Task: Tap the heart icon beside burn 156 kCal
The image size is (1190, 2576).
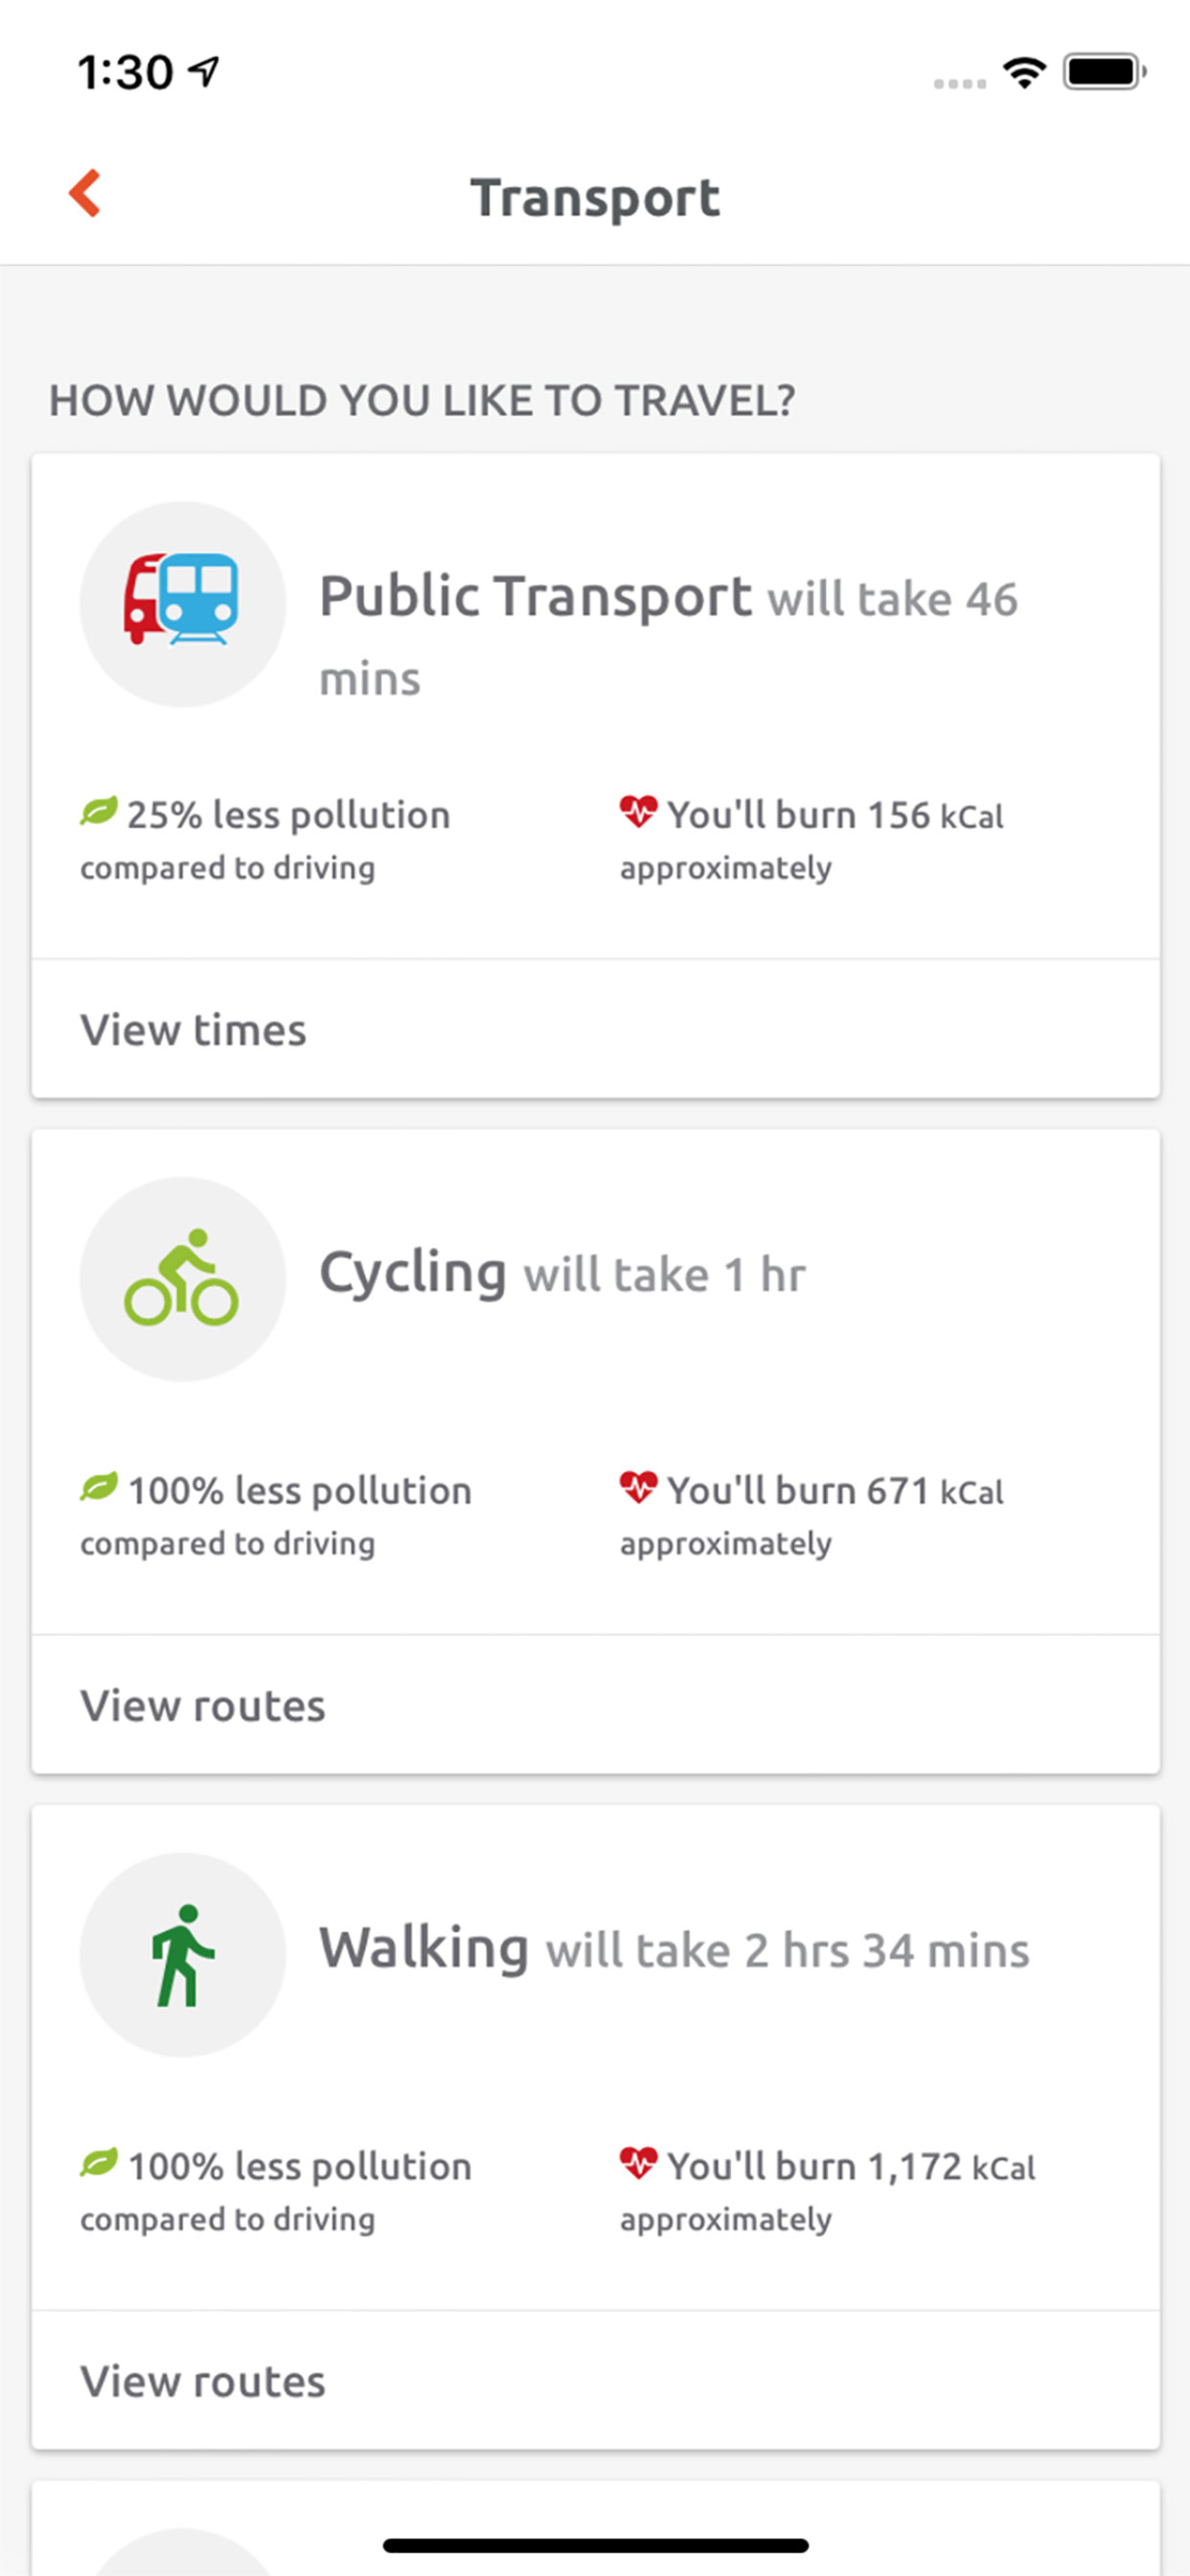Action: coord(638,811)
